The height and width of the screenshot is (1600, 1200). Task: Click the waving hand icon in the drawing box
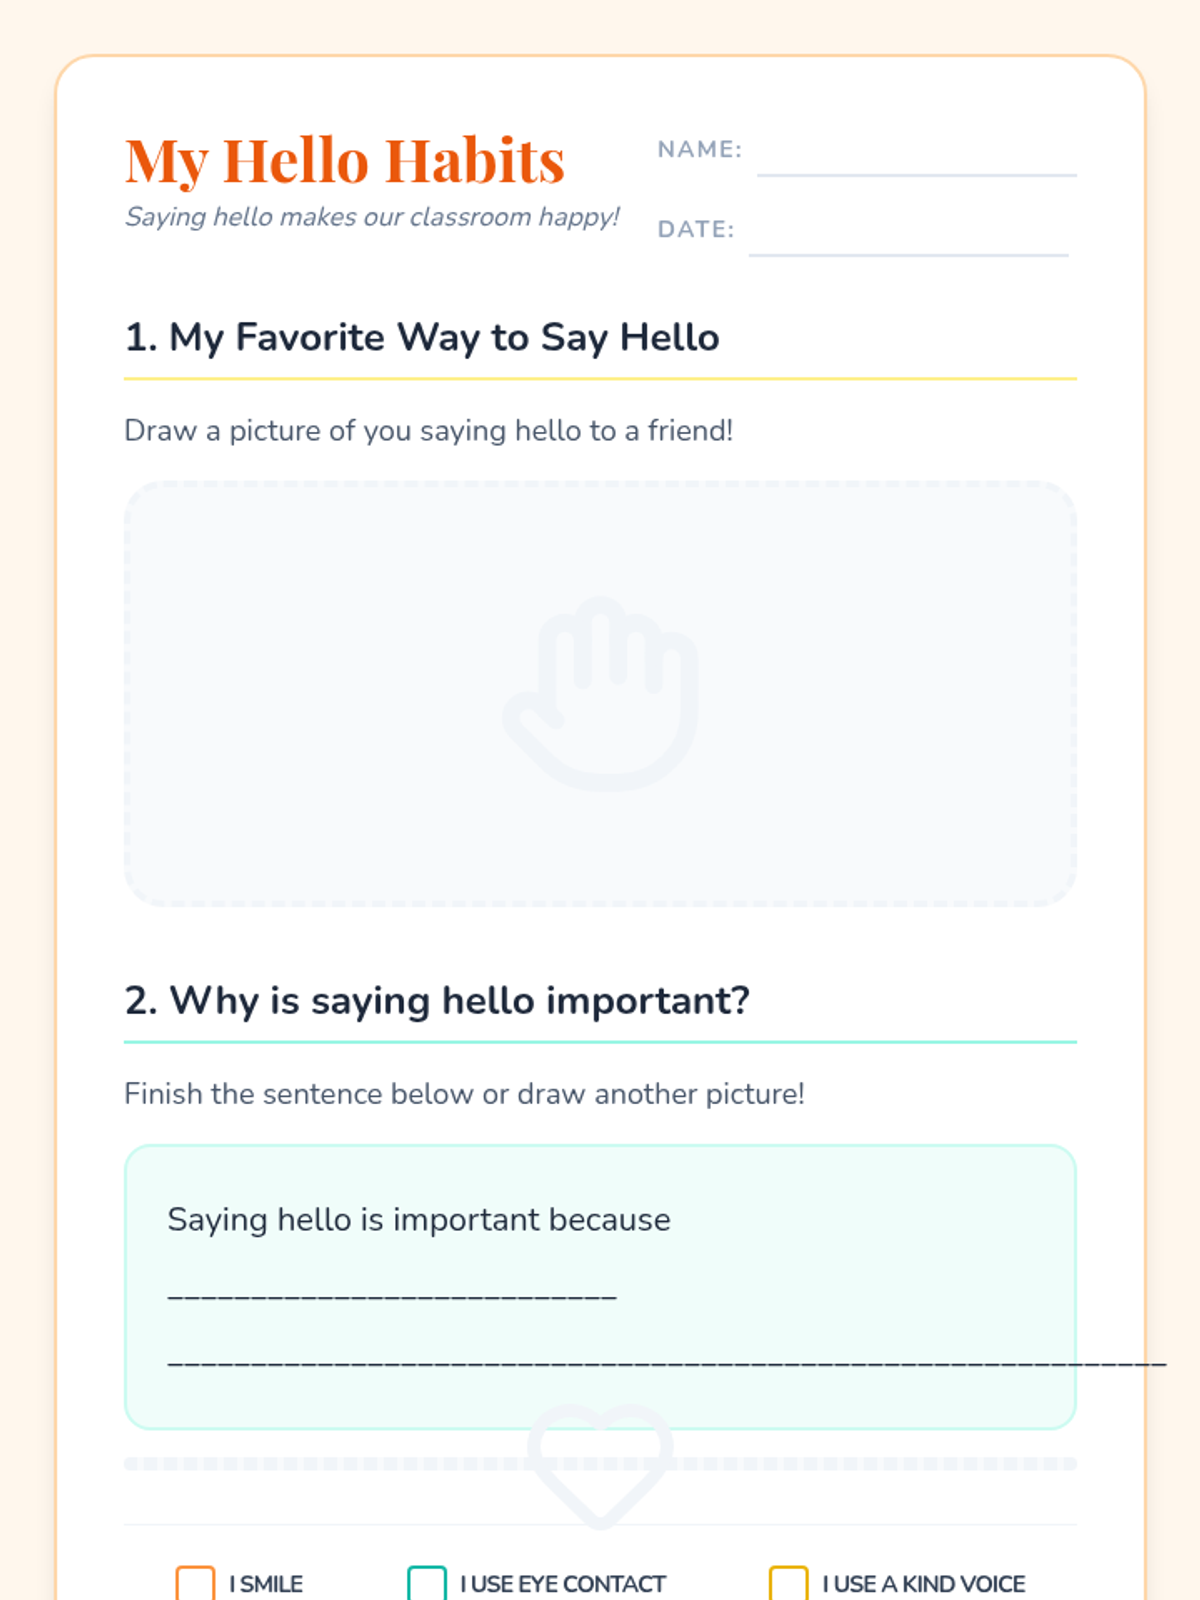tap(600, 693)
